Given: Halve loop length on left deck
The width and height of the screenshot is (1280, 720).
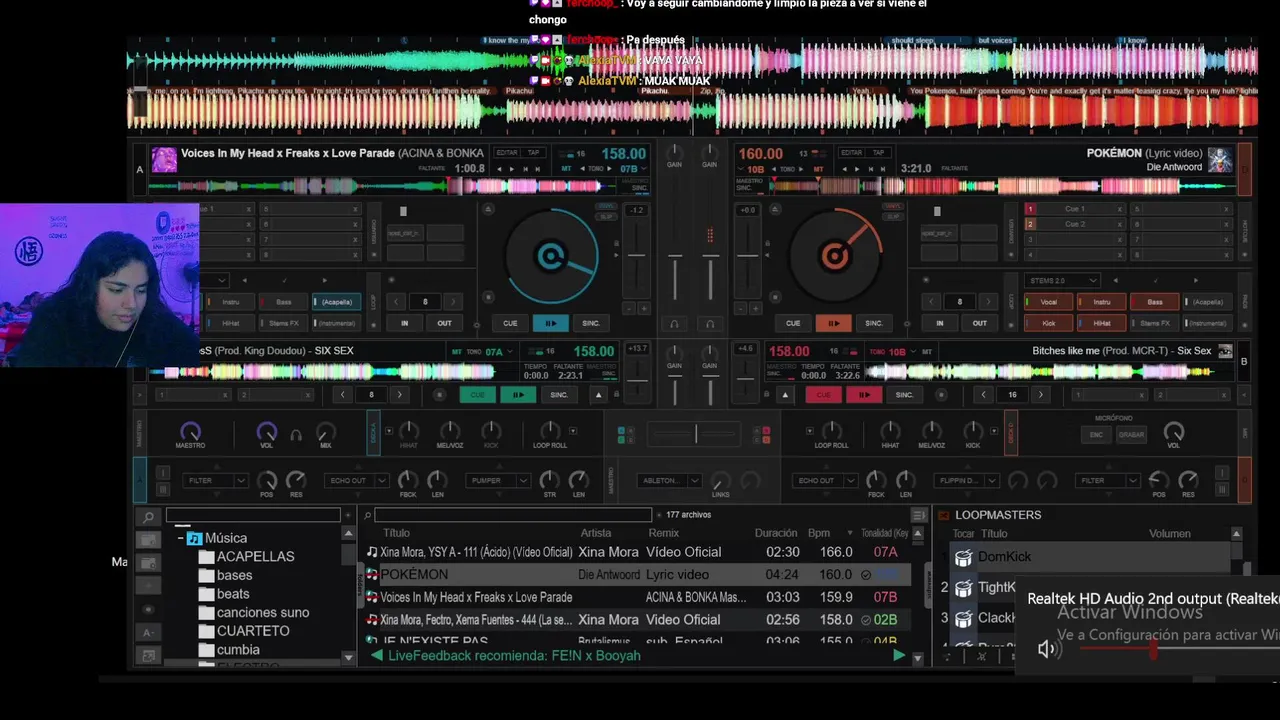Looking at the screenshot, I should tap(397, 302).
